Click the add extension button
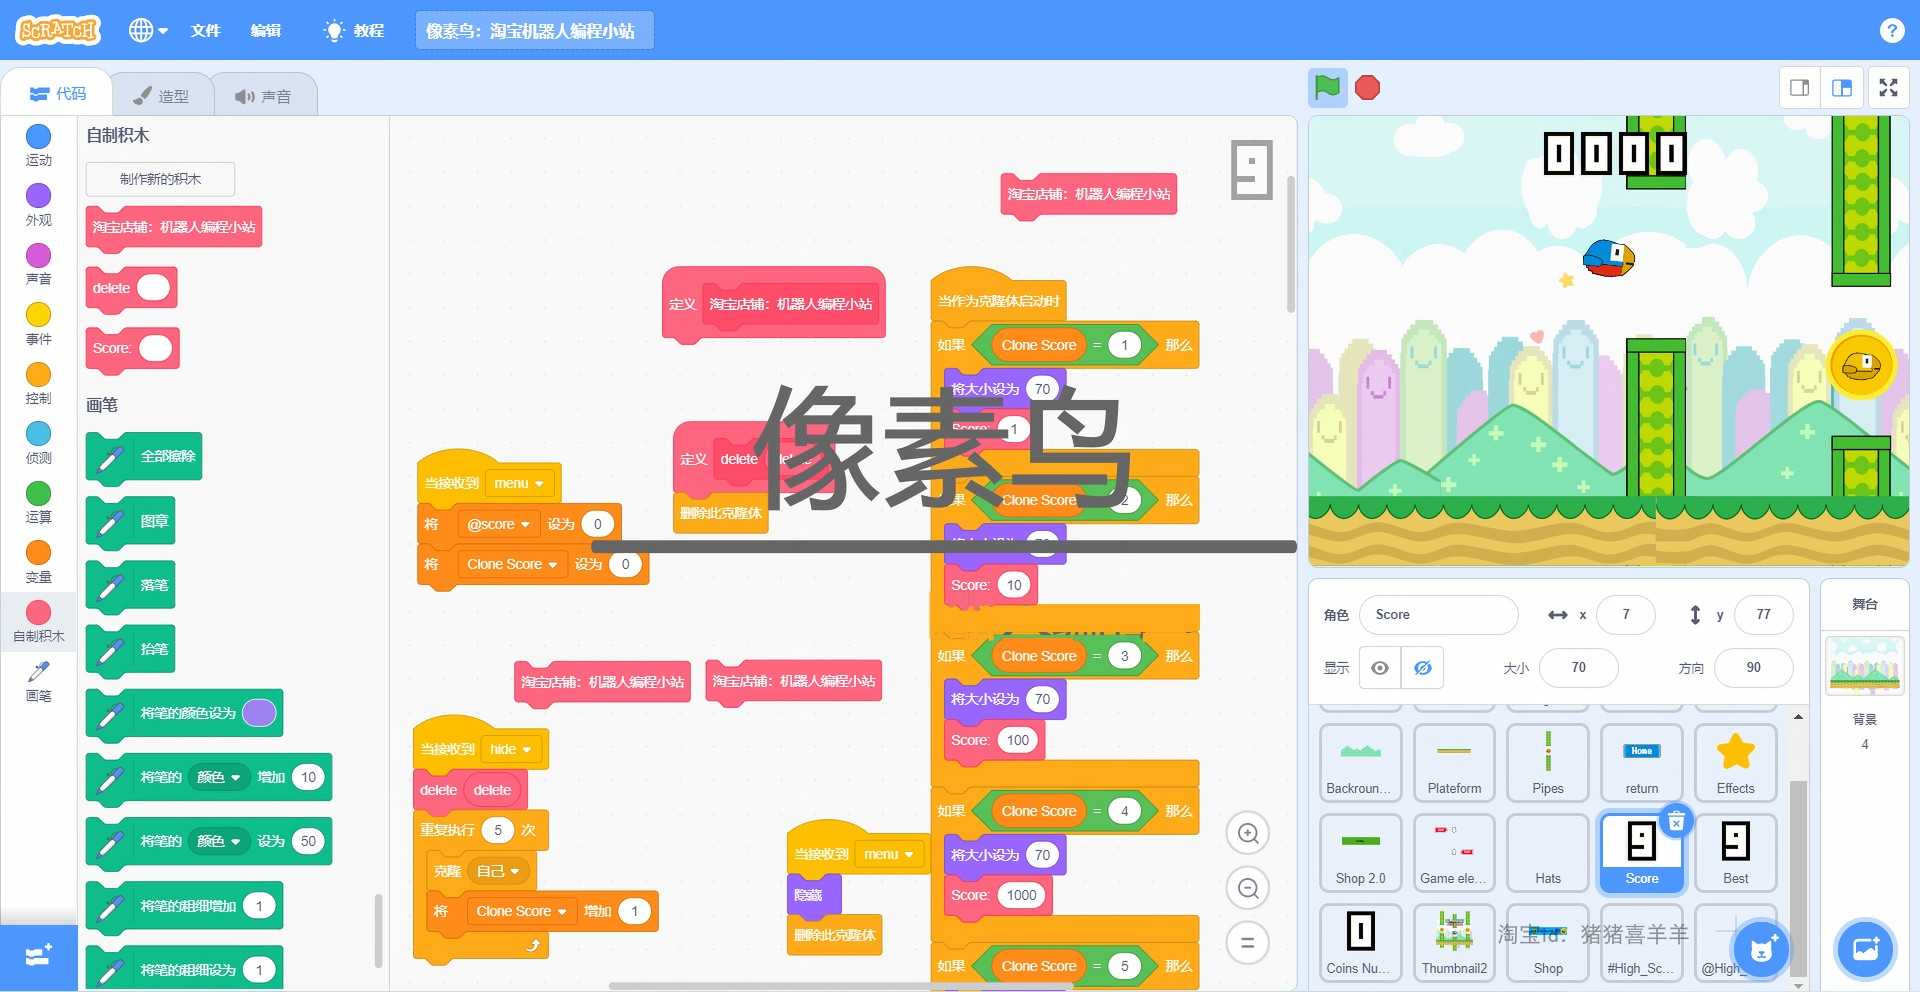 click(38, 956)
